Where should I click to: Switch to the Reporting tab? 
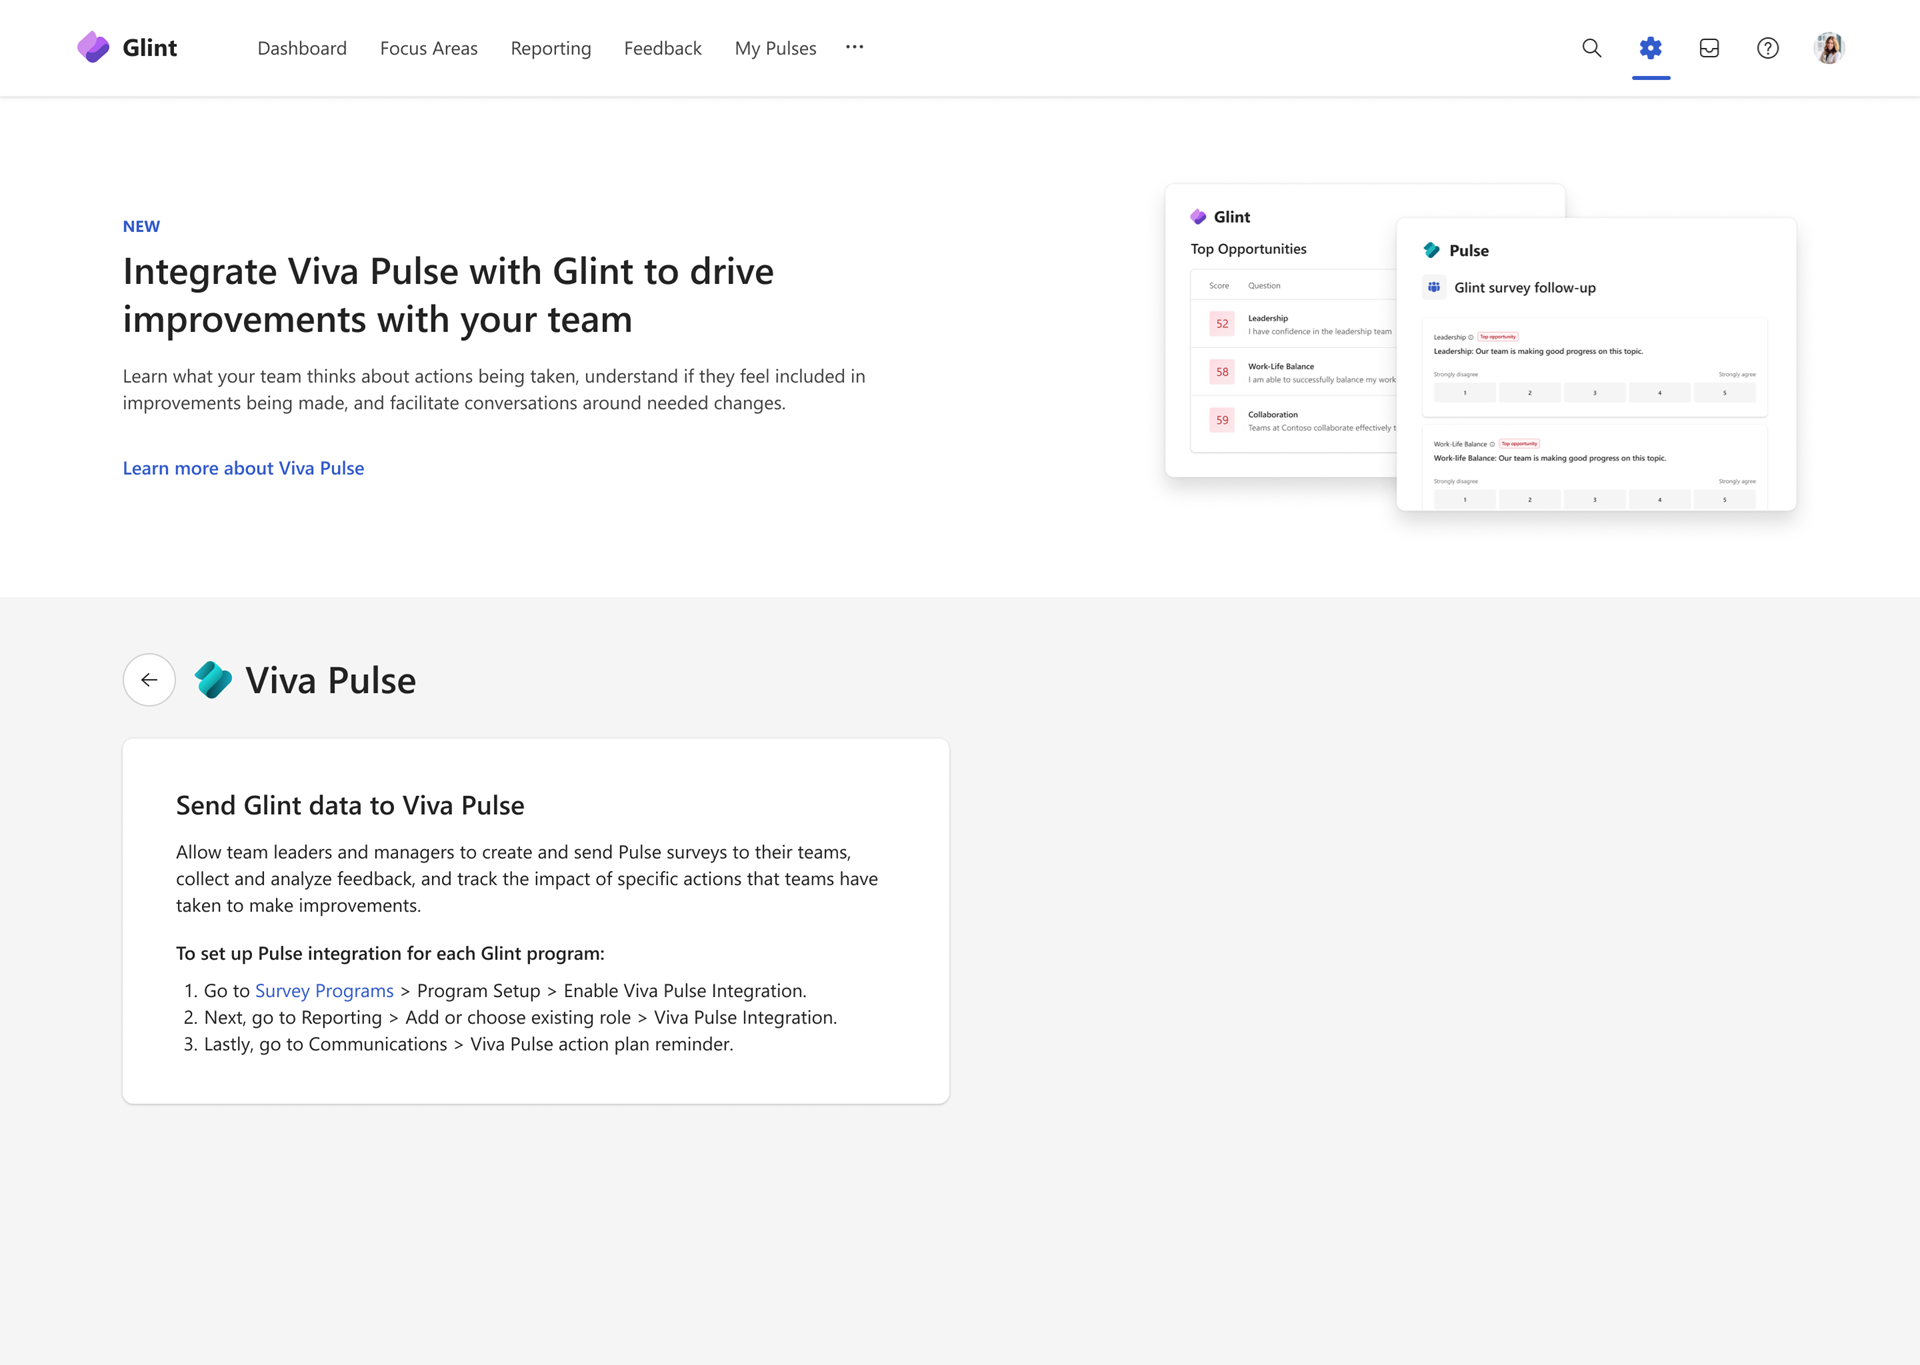tap(550, 48)
